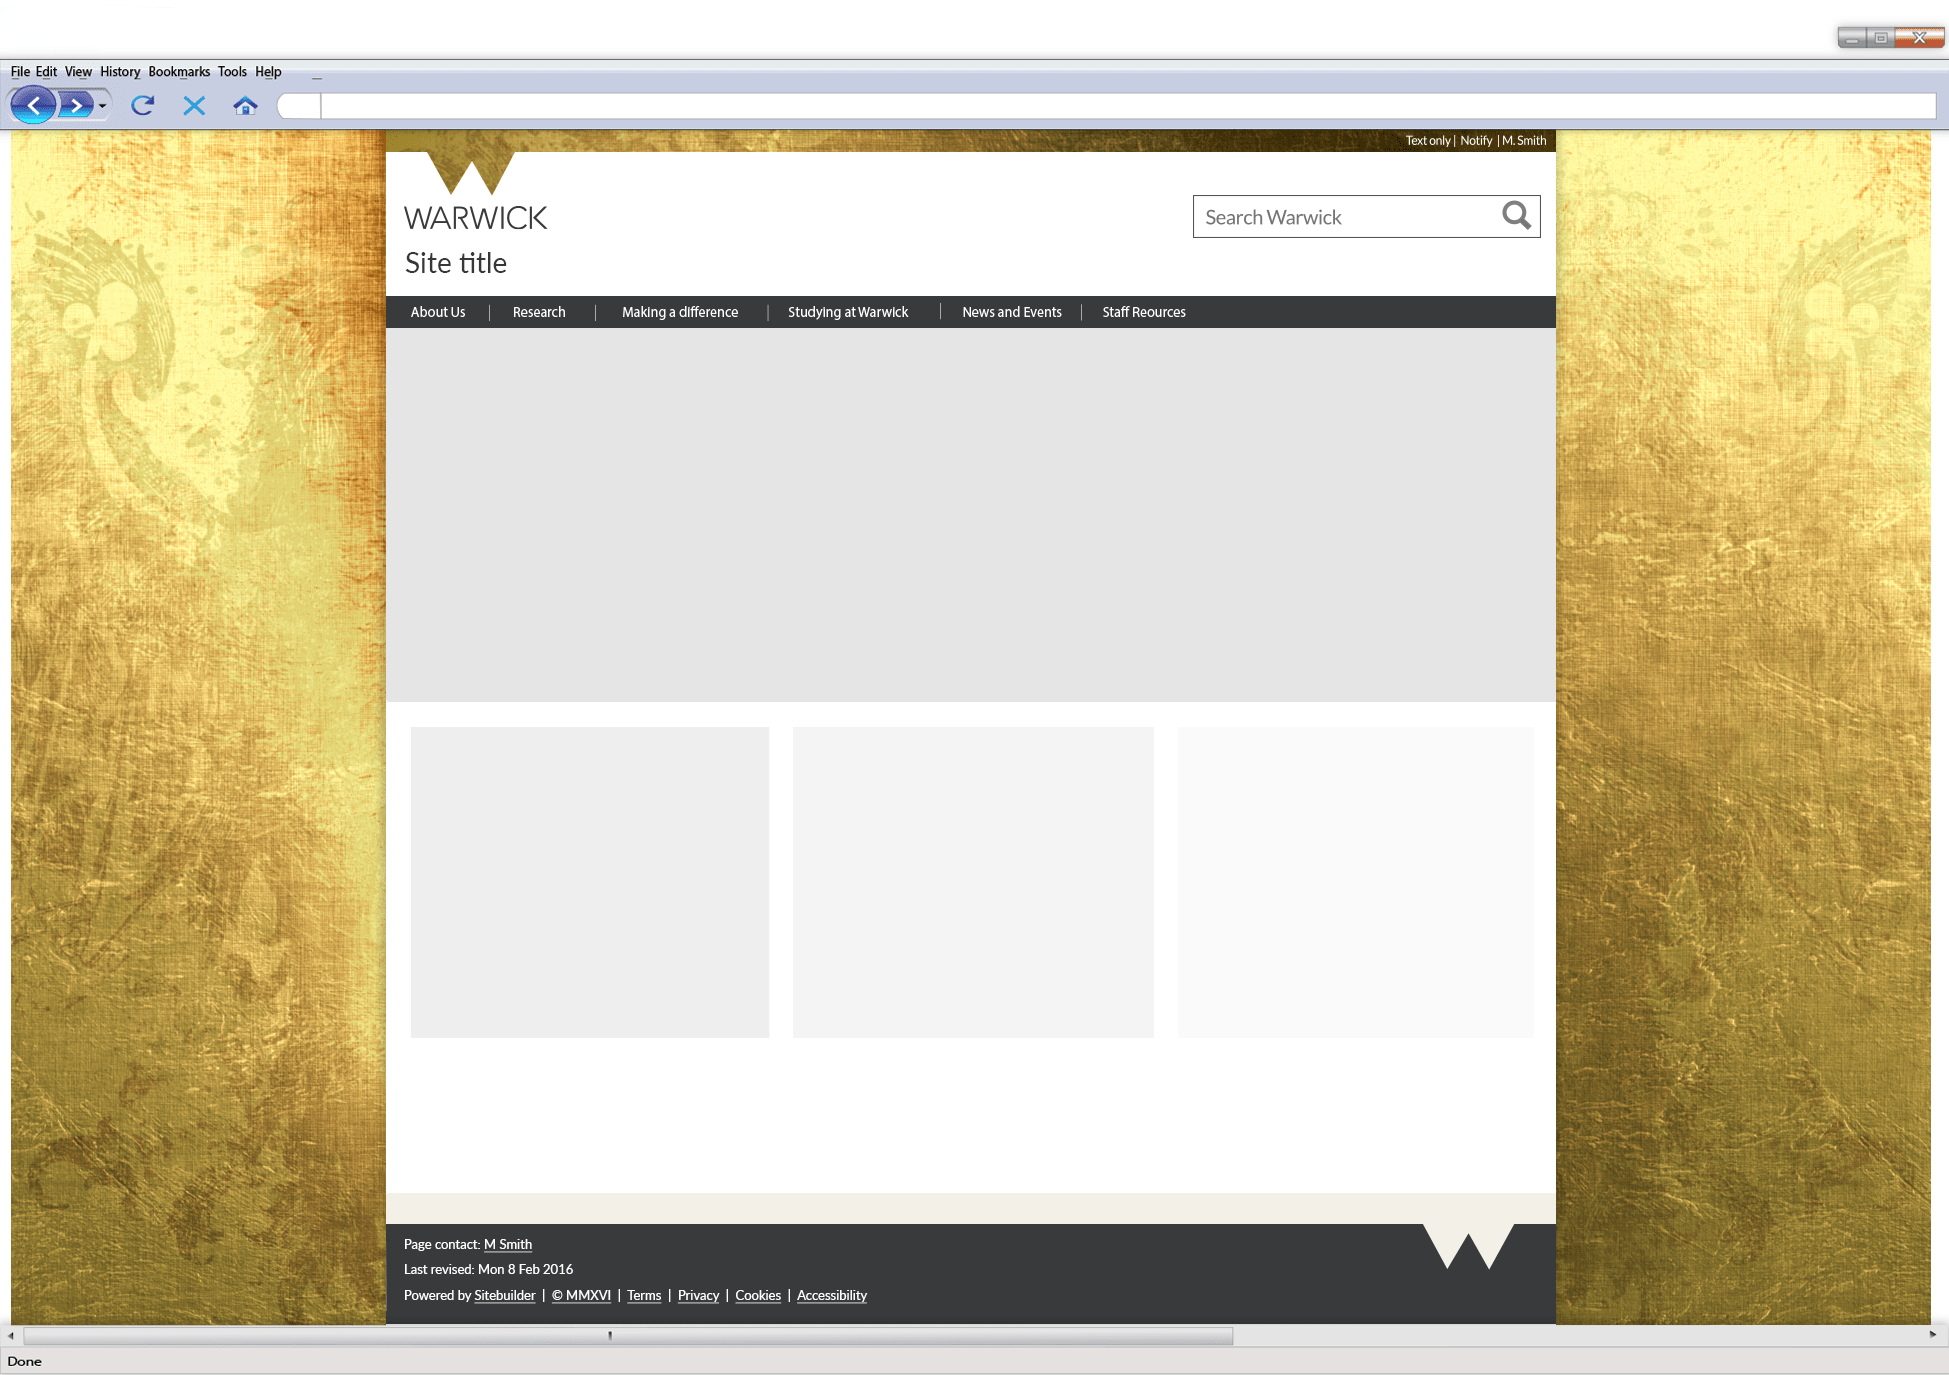Click the scroll right arrow
Viewport: 1949px width, 1375px height.
tap(1932, 1334)
